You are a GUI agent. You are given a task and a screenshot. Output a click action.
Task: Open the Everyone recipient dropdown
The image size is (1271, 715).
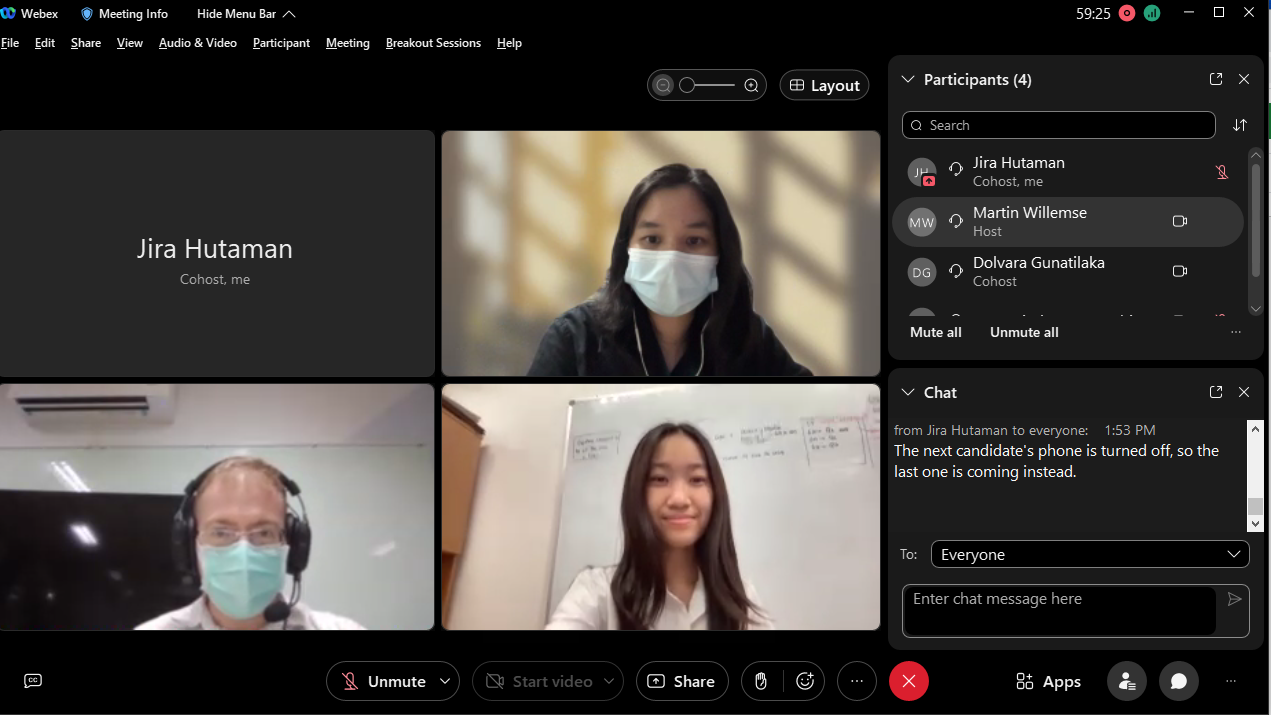pos(1089,554)
